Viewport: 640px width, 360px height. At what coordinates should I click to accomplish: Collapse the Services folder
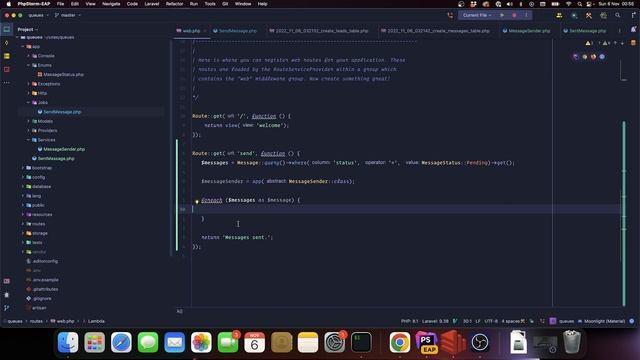29,140
